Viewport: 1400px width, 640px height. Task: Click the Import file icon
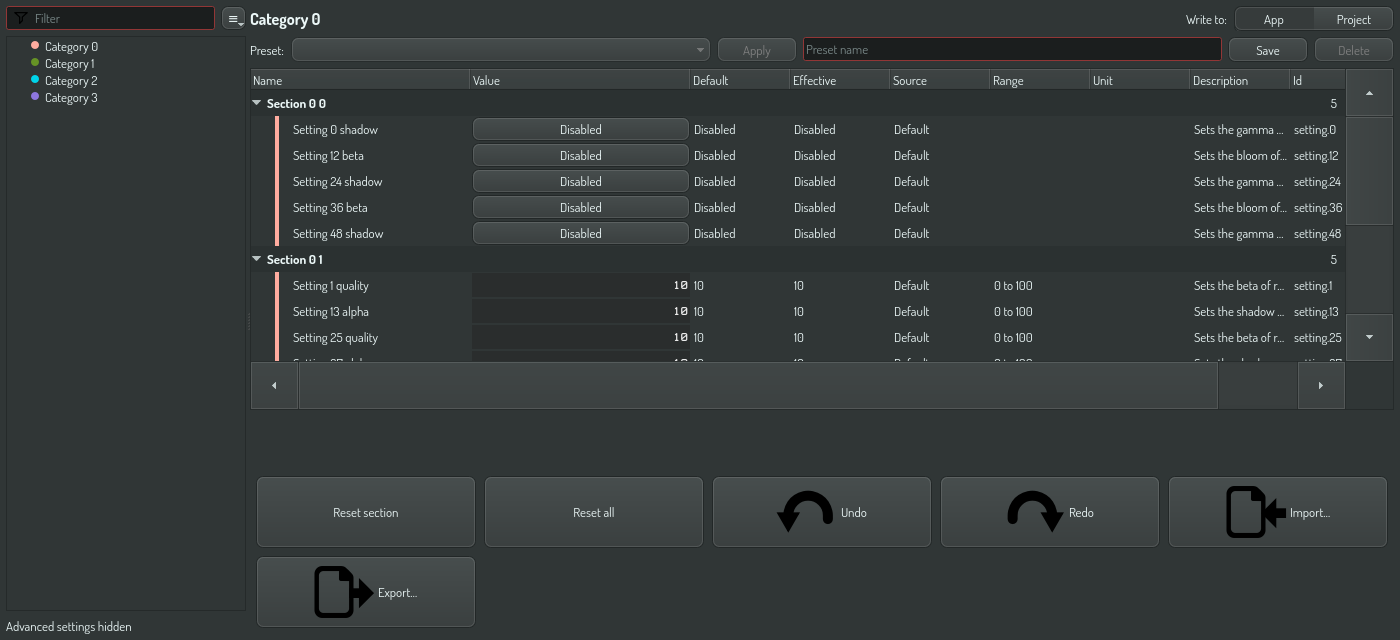(1255, 512)
